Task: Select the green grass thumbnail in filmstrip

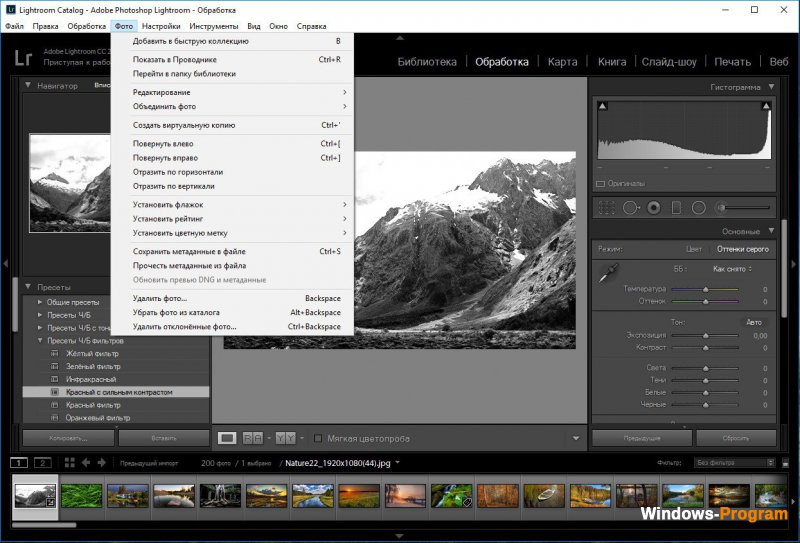Action: tap(82, 496)
